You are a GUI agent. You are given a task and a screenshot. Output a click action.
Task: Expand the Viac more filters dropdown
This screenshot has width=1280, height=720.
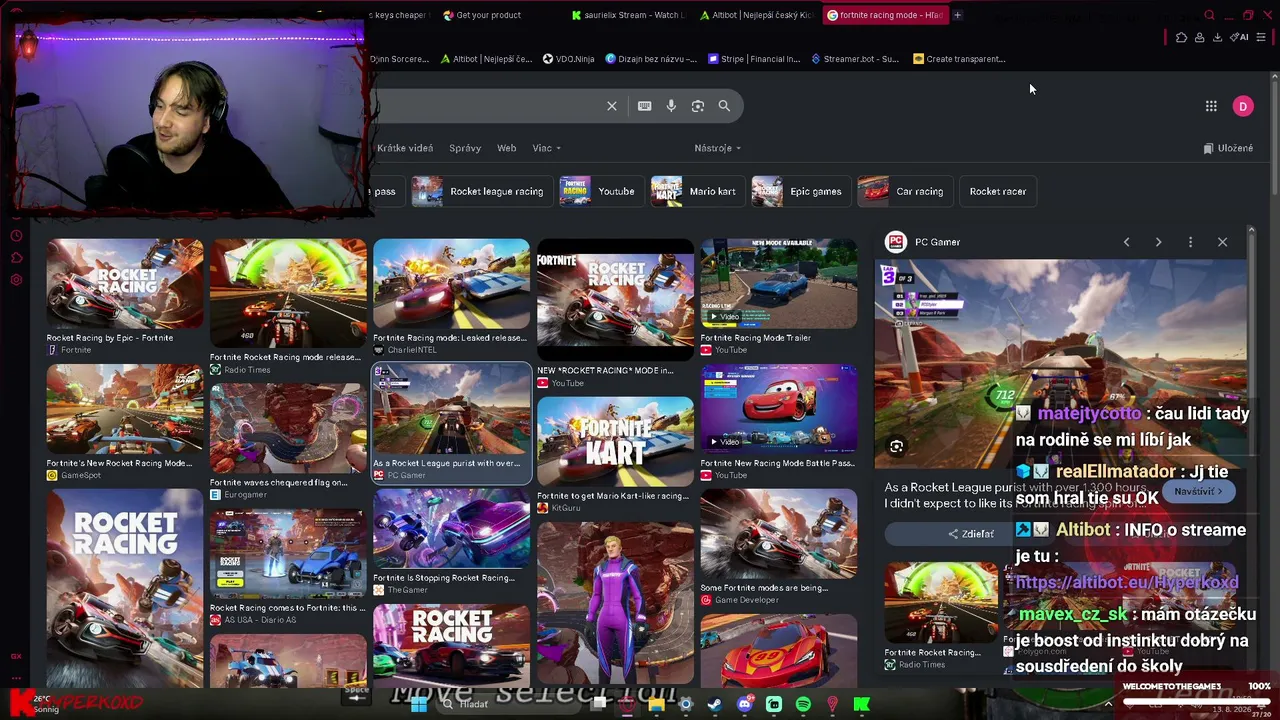(546, 148)
